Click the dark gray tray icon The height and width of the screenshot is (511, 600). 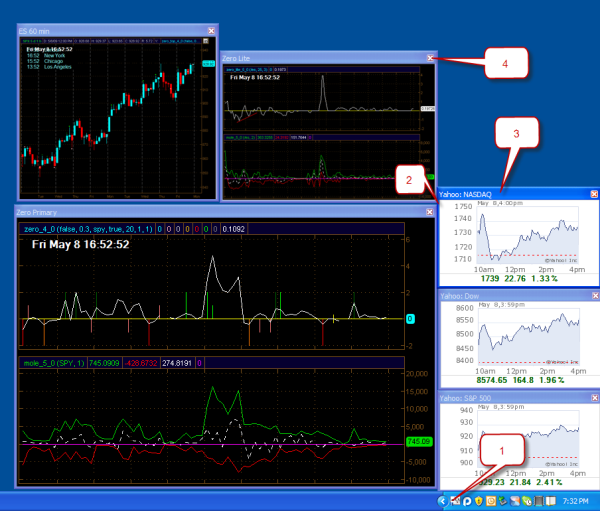[x=538, y=501]
